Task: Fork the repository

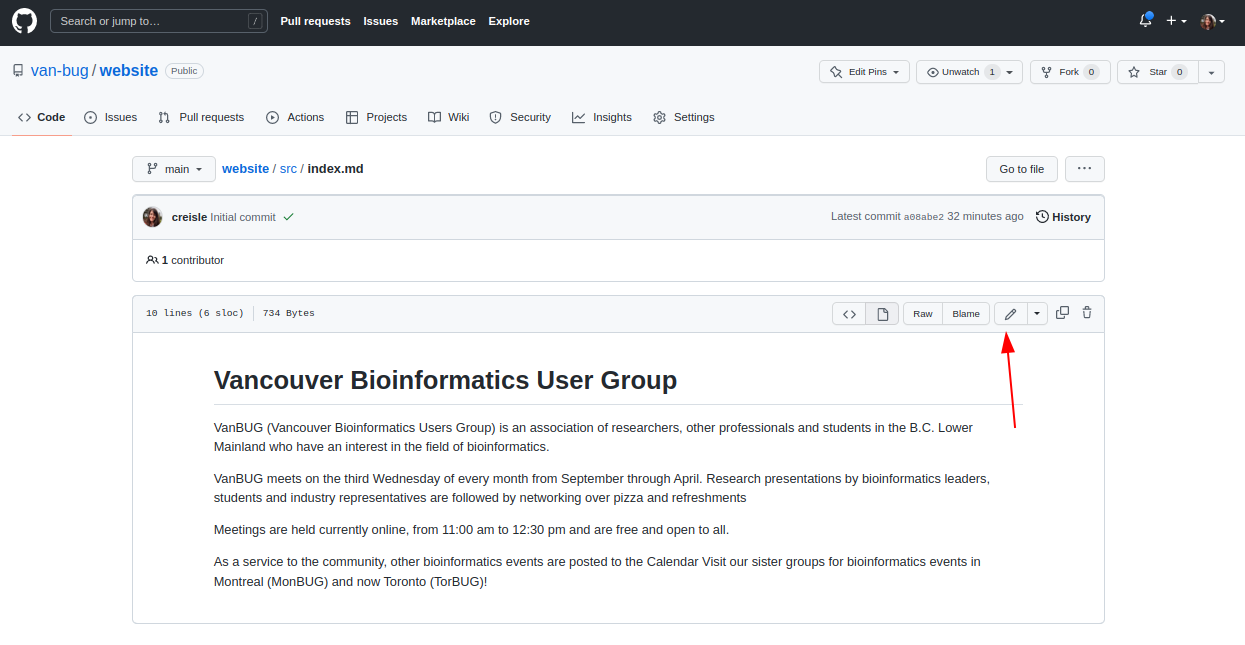Action: pyautogui.click(x=1070, y=72)
